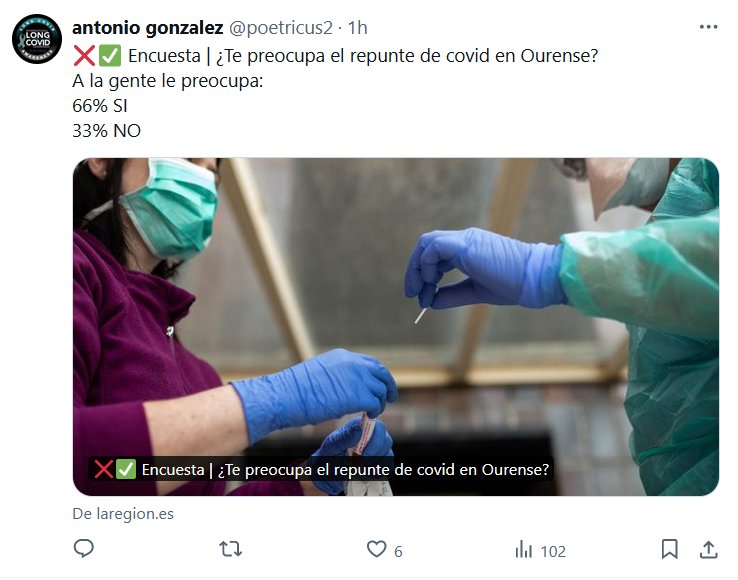Open the Long Covid Awareness profile avatar

click(37, 39)
